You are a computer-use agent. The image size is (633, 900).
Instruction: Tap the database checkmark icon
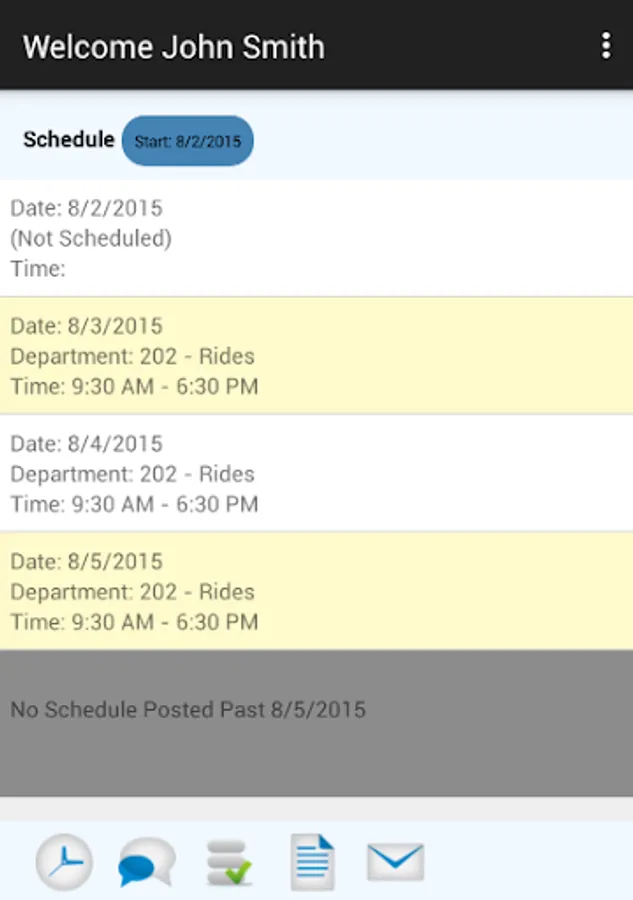(x=229, y=863)
